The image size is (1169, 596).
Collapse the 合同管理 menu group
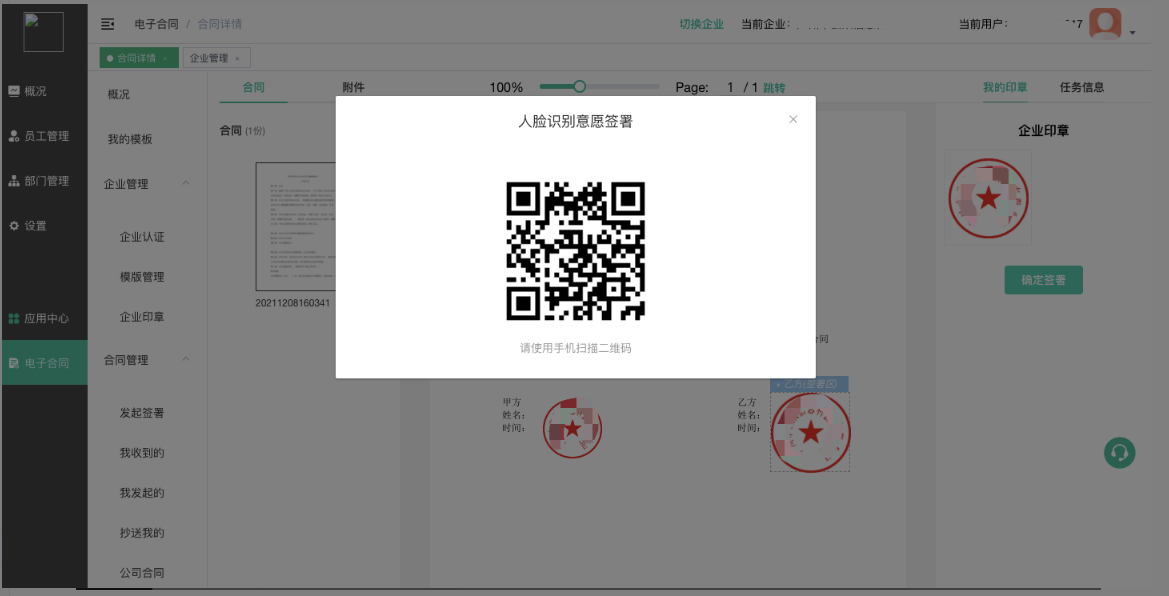click(x=186, y=360)
